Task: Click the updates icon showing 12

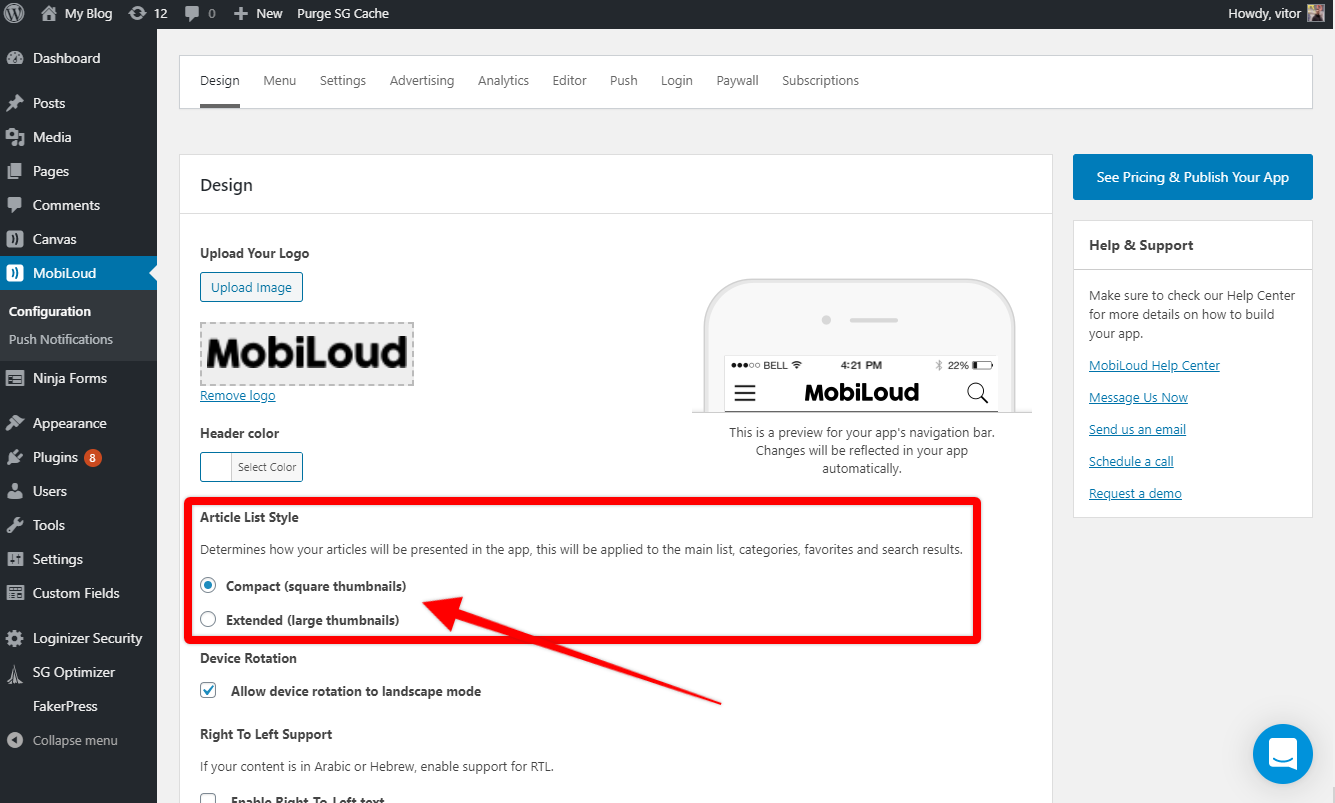Action: (x=137, y=14)
